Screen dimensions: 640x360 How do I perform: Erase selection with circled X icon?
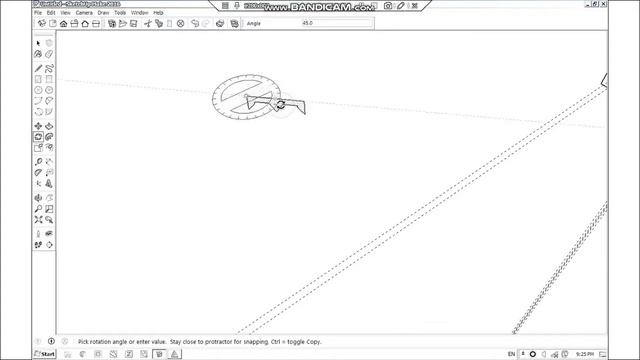[180, 24]
